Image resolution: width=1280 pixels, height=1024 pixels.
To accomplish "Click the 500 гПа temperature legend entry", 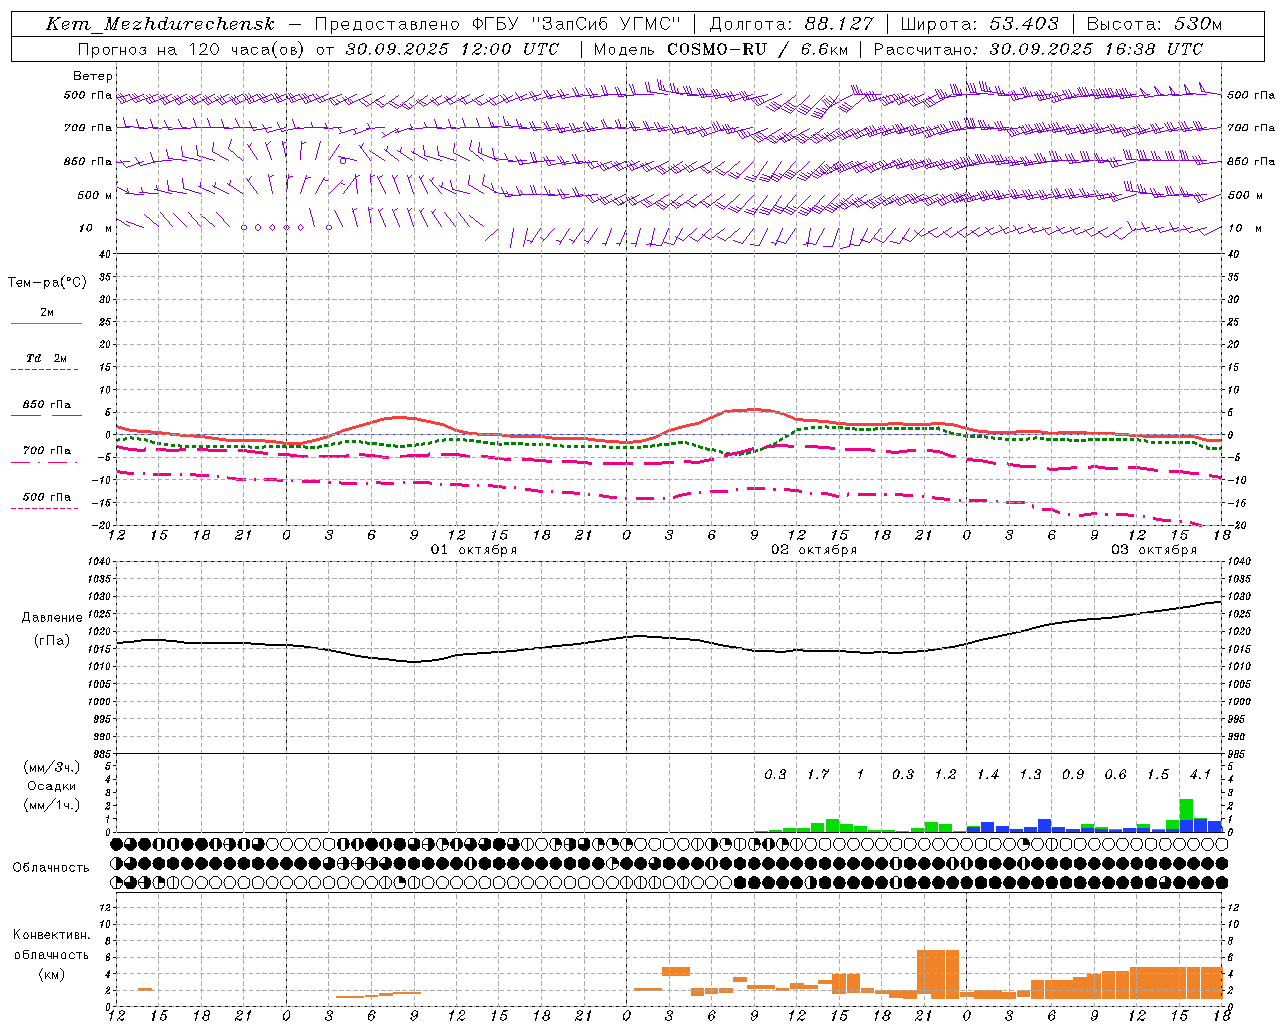I will pos(47,497).
